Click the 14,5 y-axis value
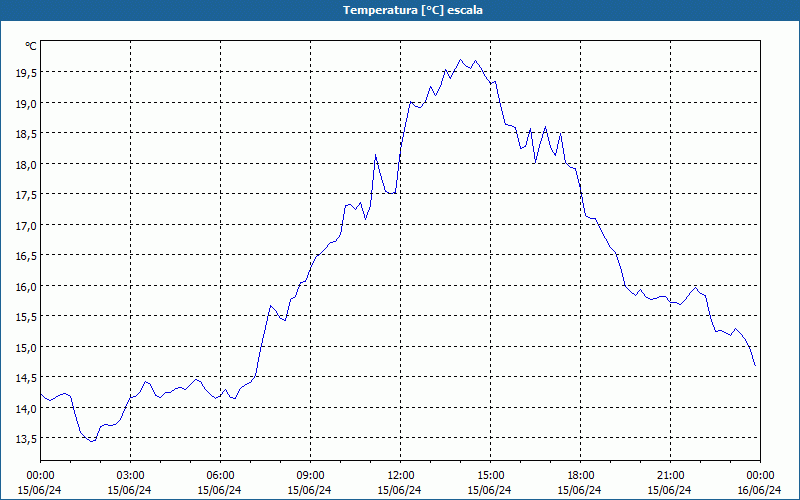800x500 pixels. coord(27,378)
